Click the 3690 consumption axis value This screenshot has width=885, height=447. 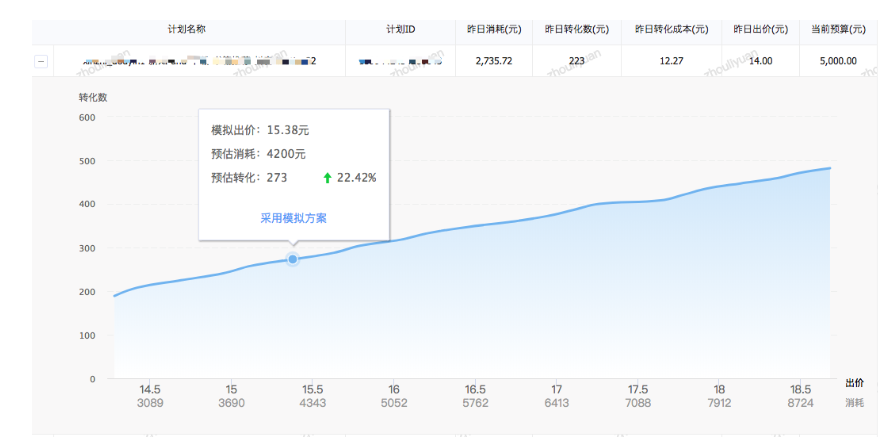(x=231, y=403)
